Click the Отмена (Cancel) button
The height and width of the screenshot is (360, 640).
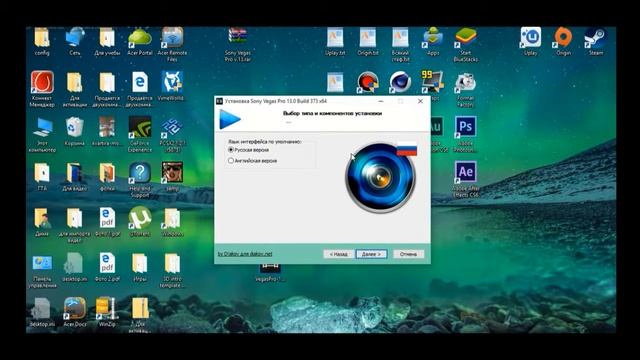click(x=408, y=254)
